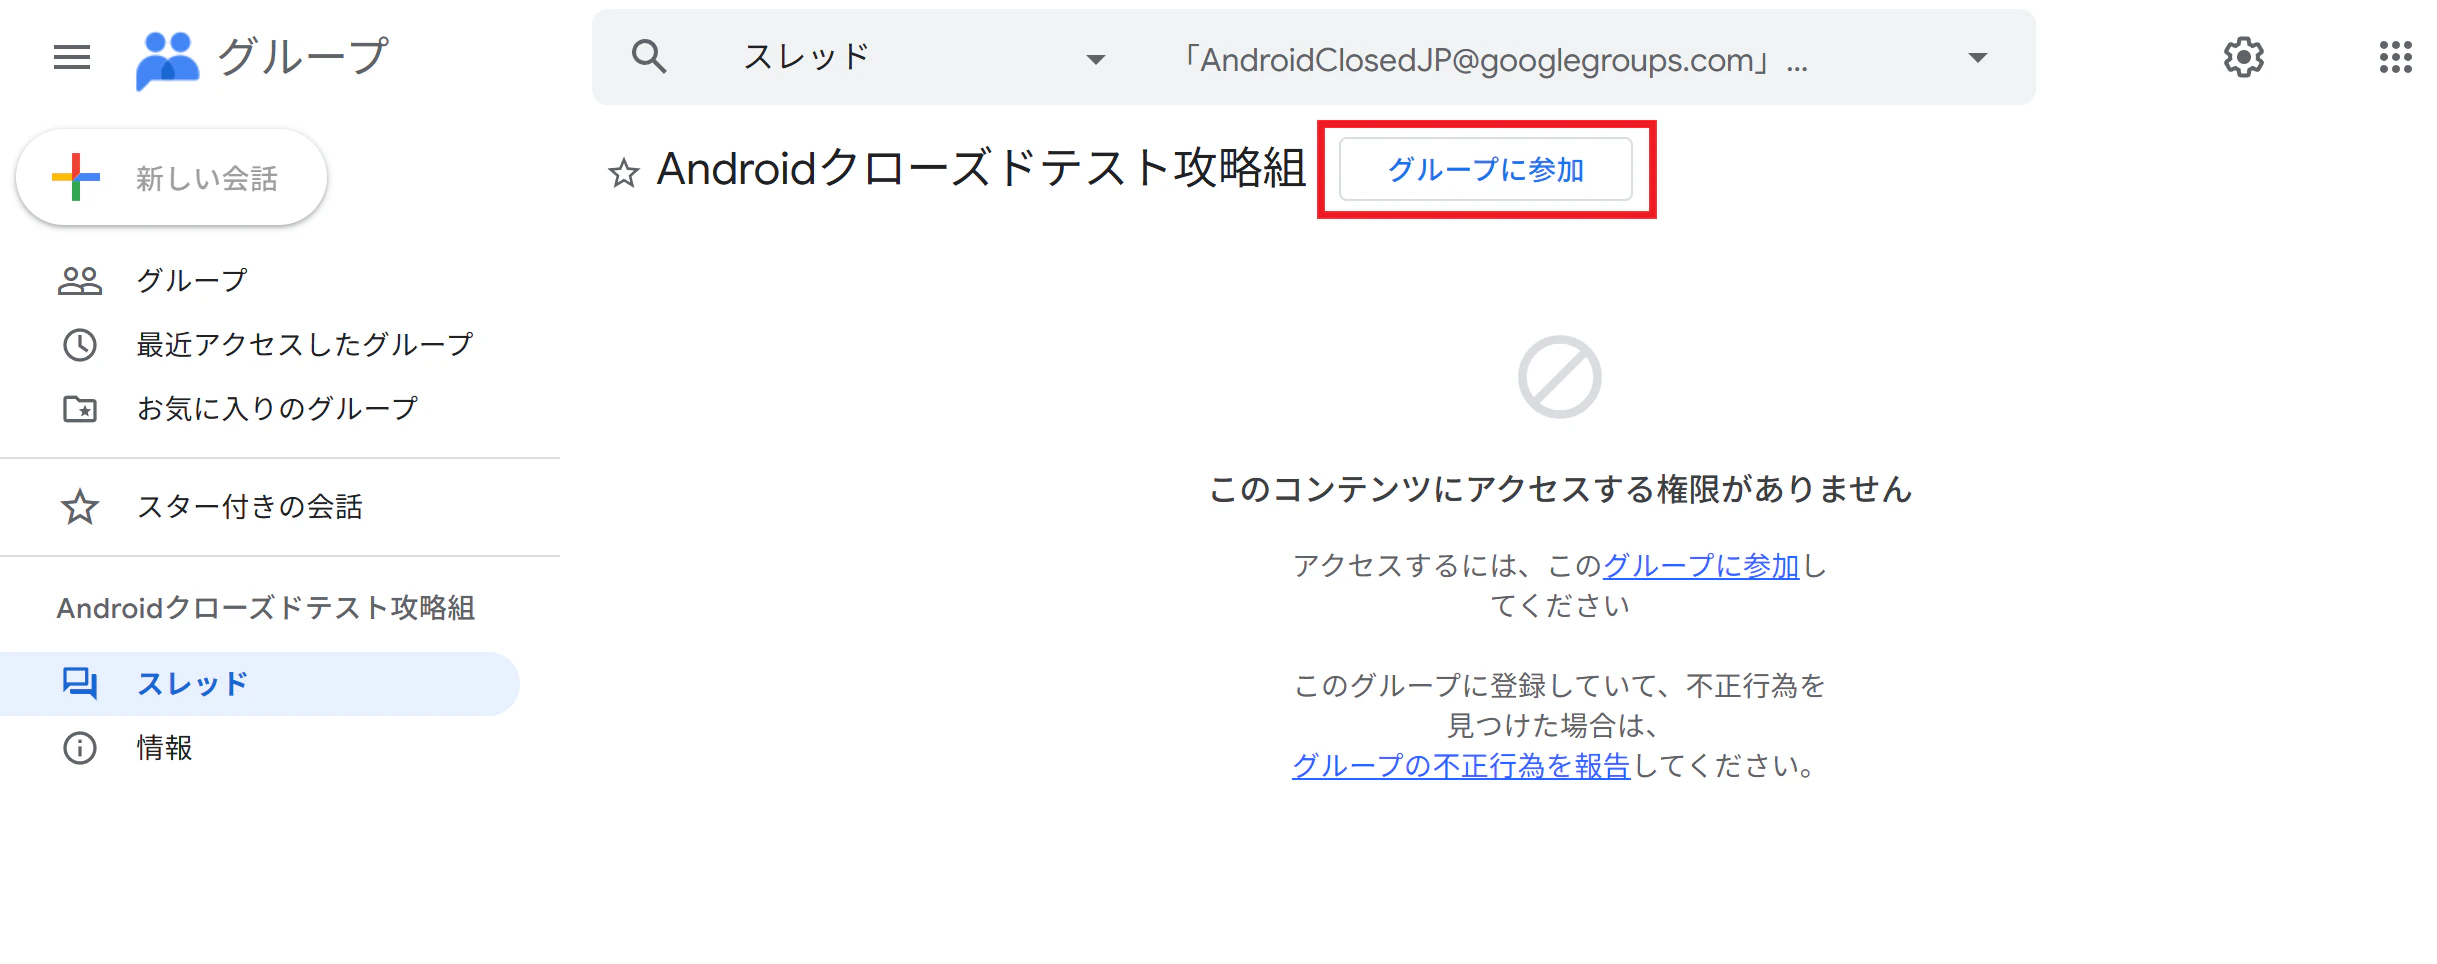Click the star icon beside スター付きの会話
The height and width of the screenshot is (964, 2437).
tap(80, 507)
